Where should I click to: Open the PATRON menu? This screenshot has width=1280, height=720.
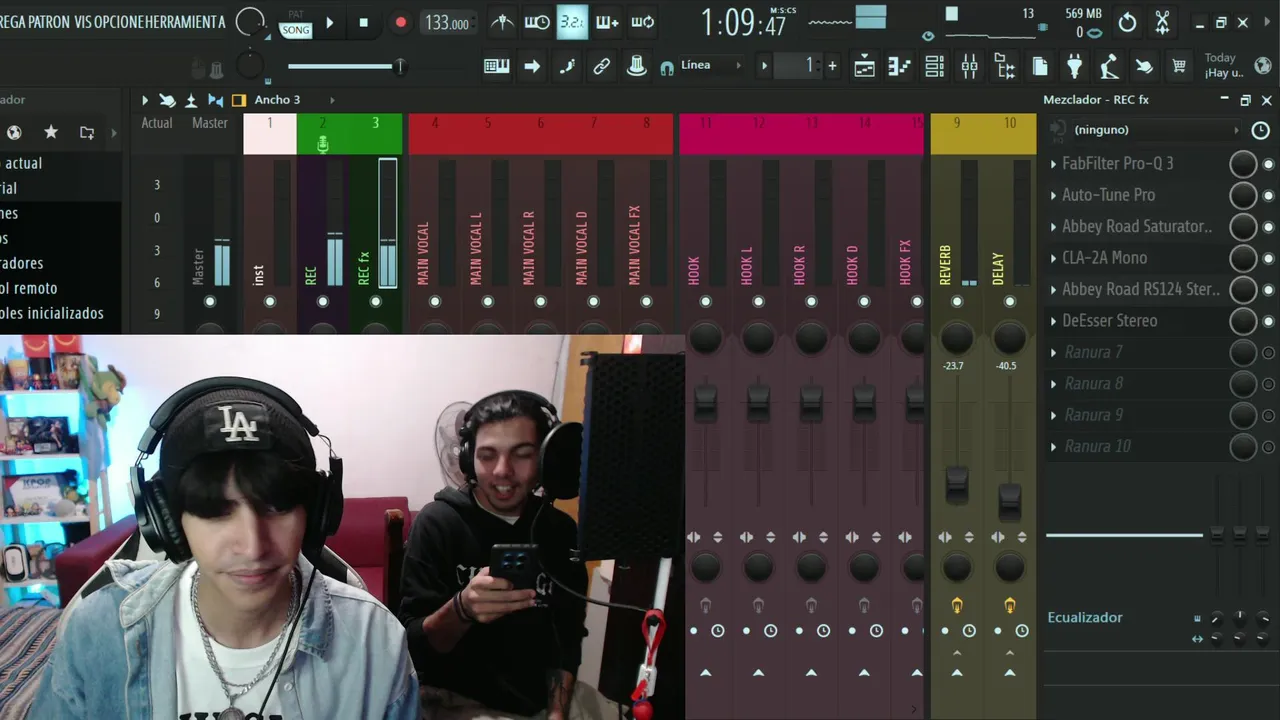pos(48,22)
